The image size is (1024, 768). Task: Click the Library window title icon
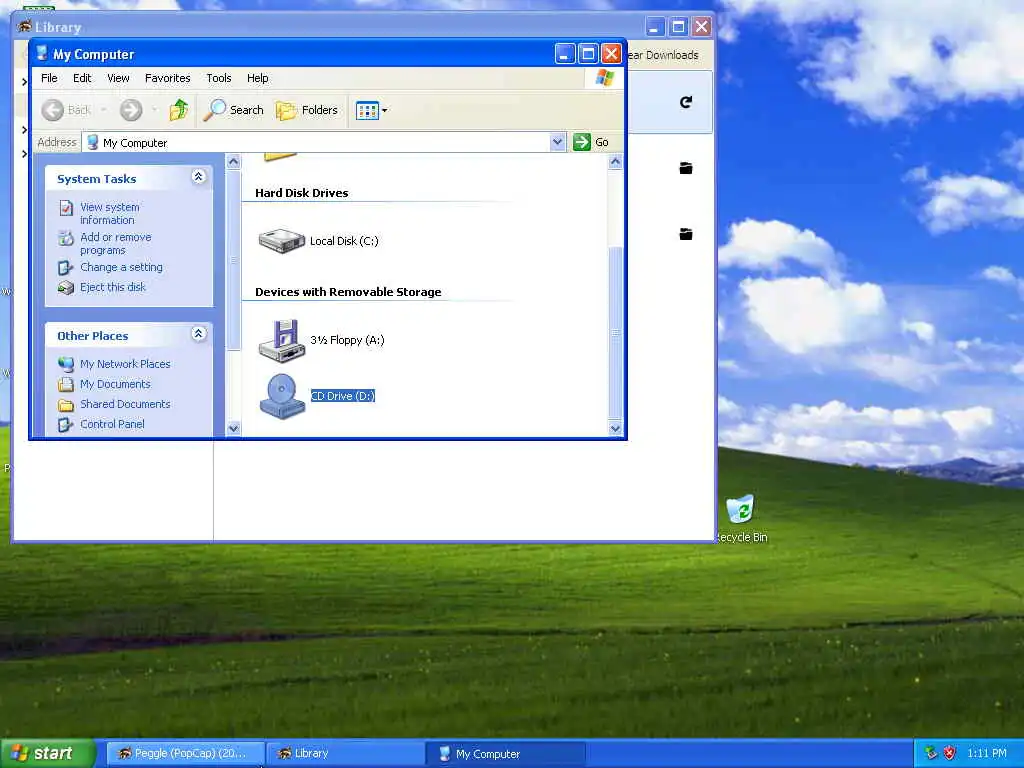click(25, 27)
